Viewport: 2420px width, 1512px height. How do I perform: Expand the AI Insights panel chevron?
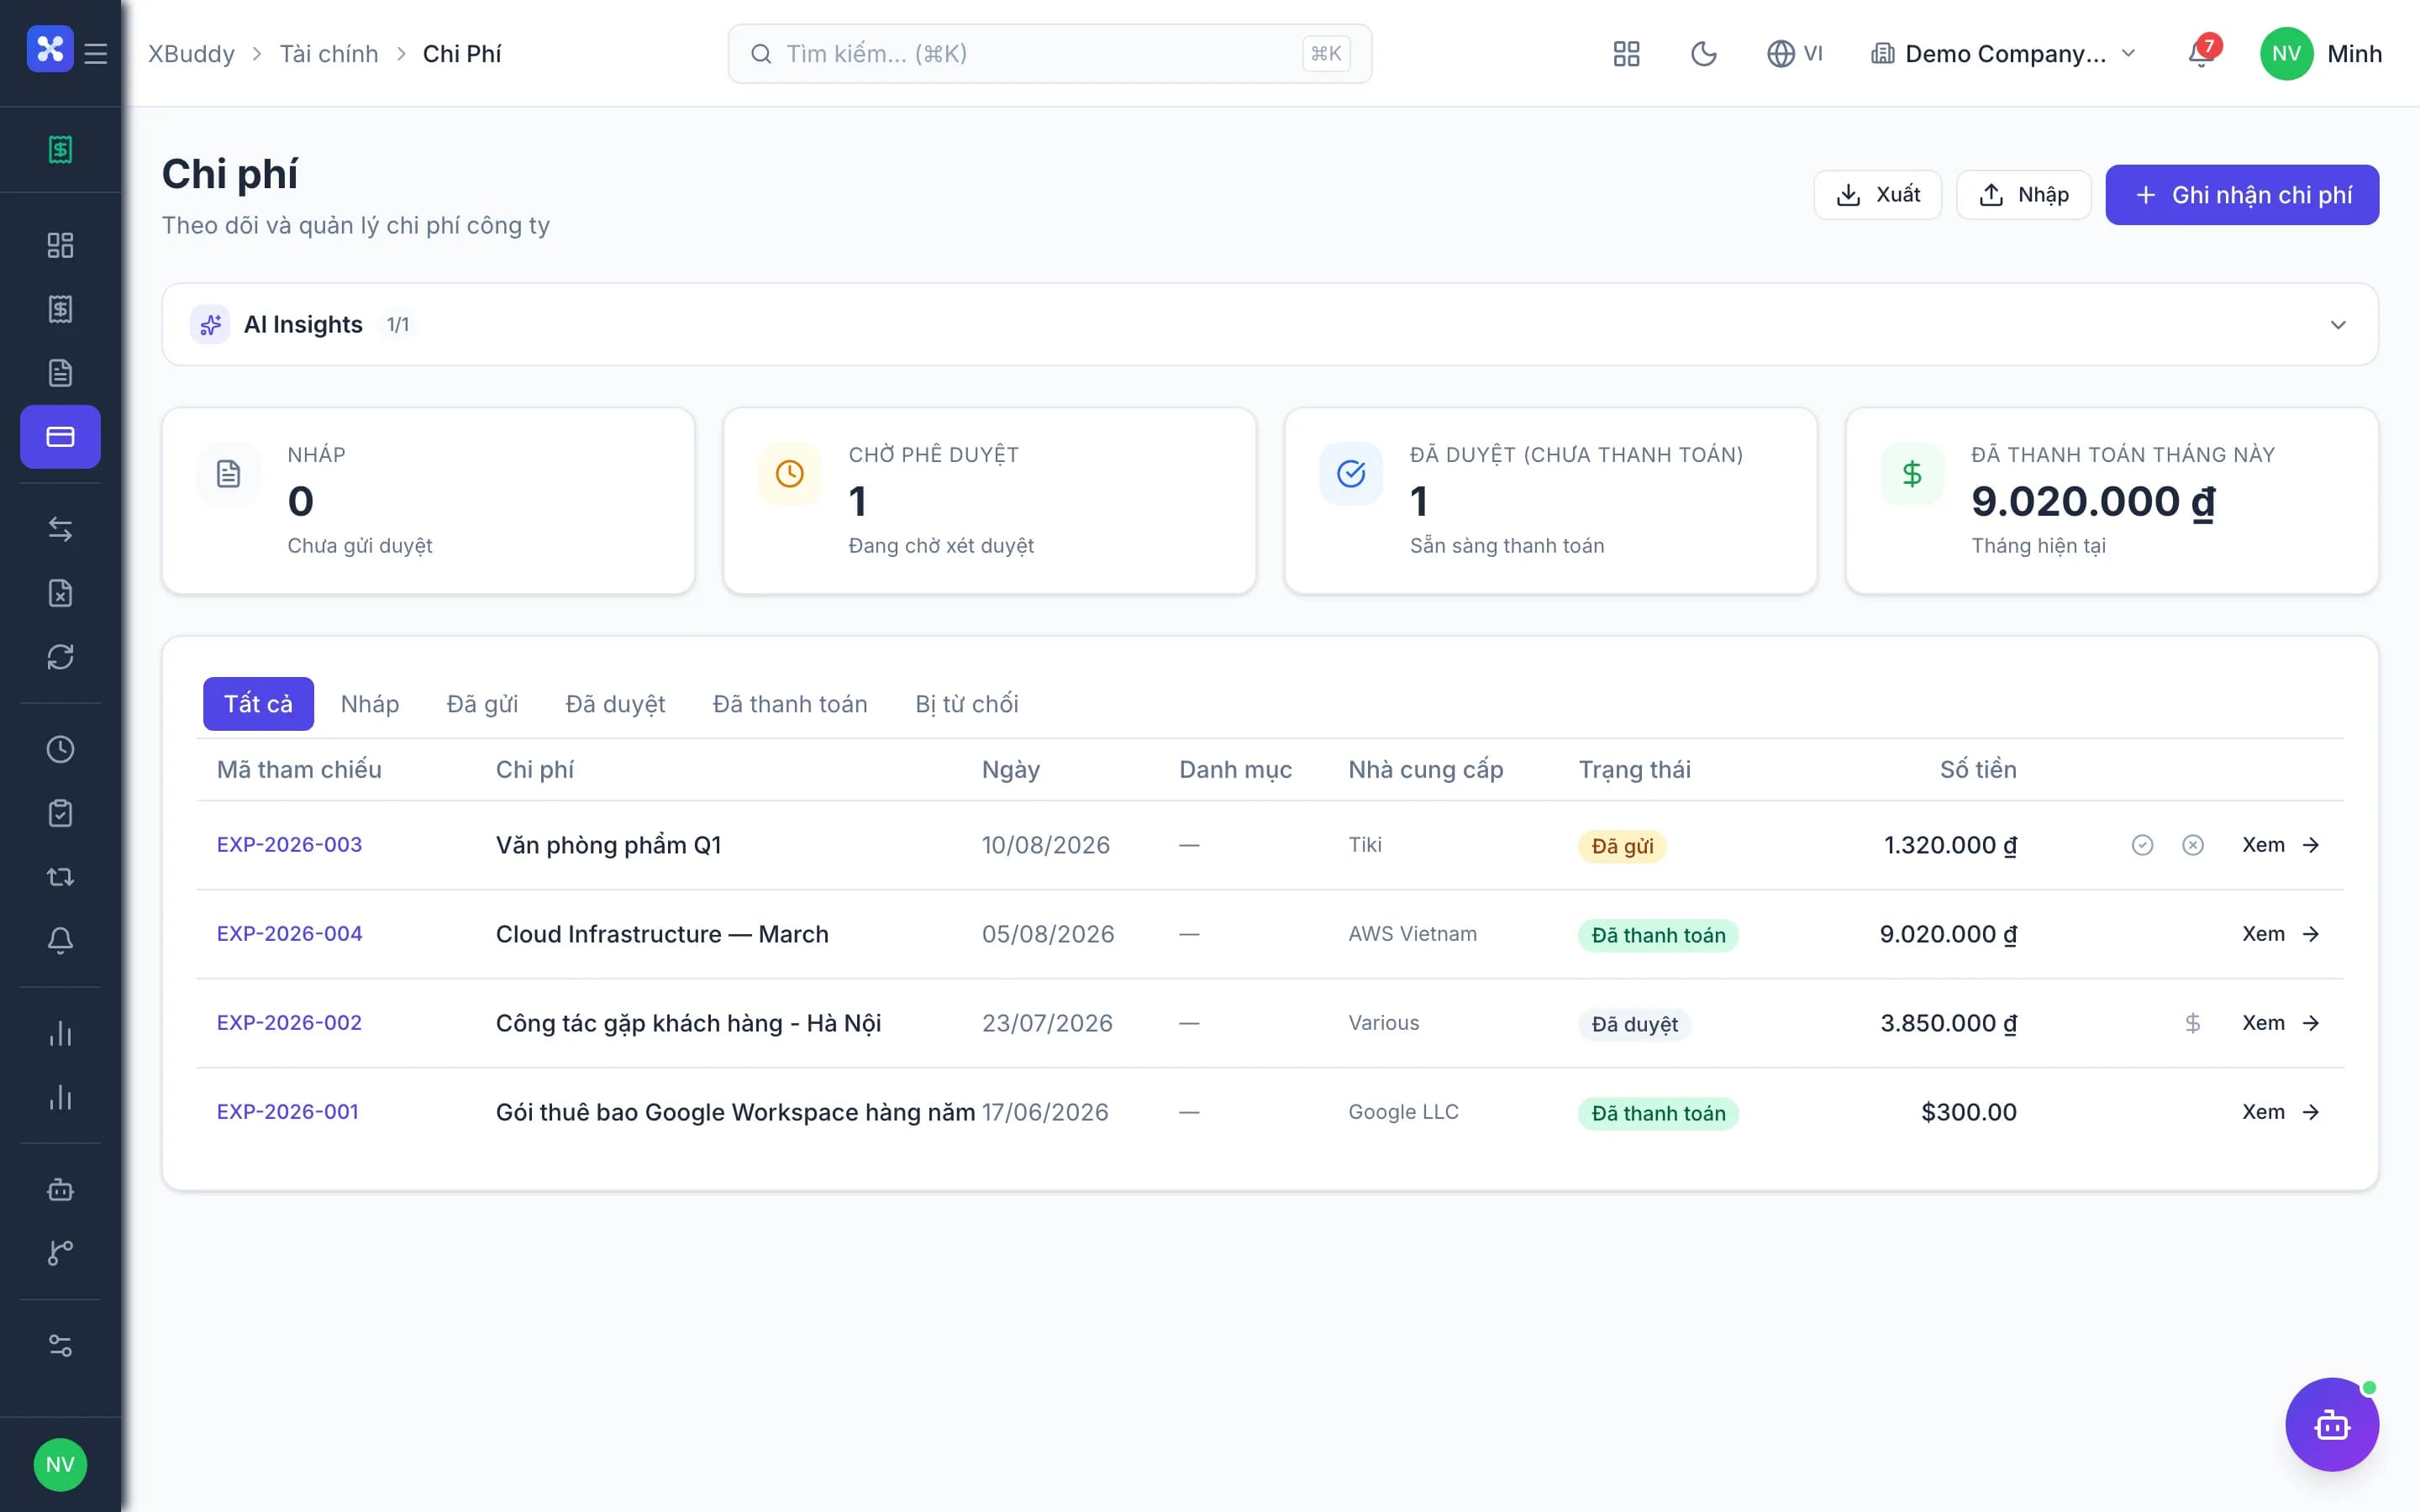[x=2338, y=325]
